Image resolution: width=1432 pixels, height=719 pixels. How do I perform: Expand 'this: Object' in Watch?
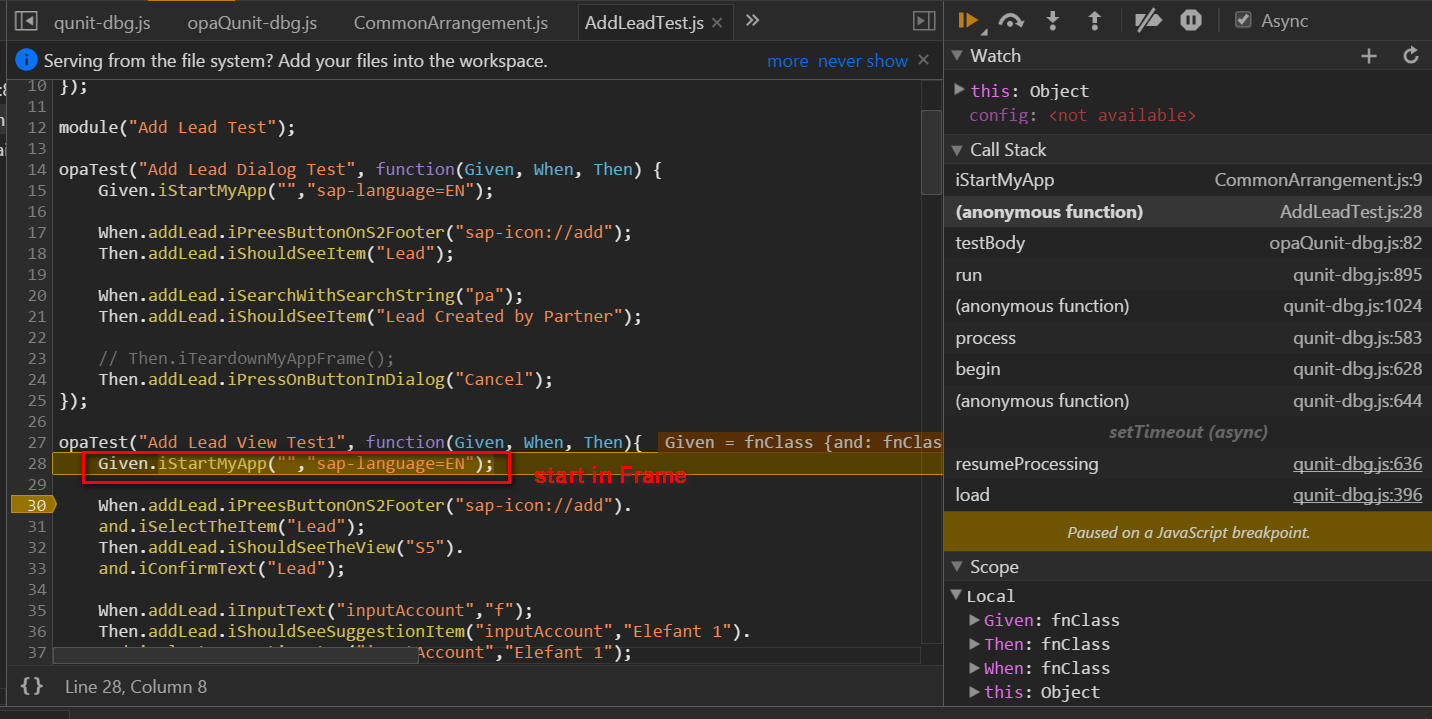(959, 90)
